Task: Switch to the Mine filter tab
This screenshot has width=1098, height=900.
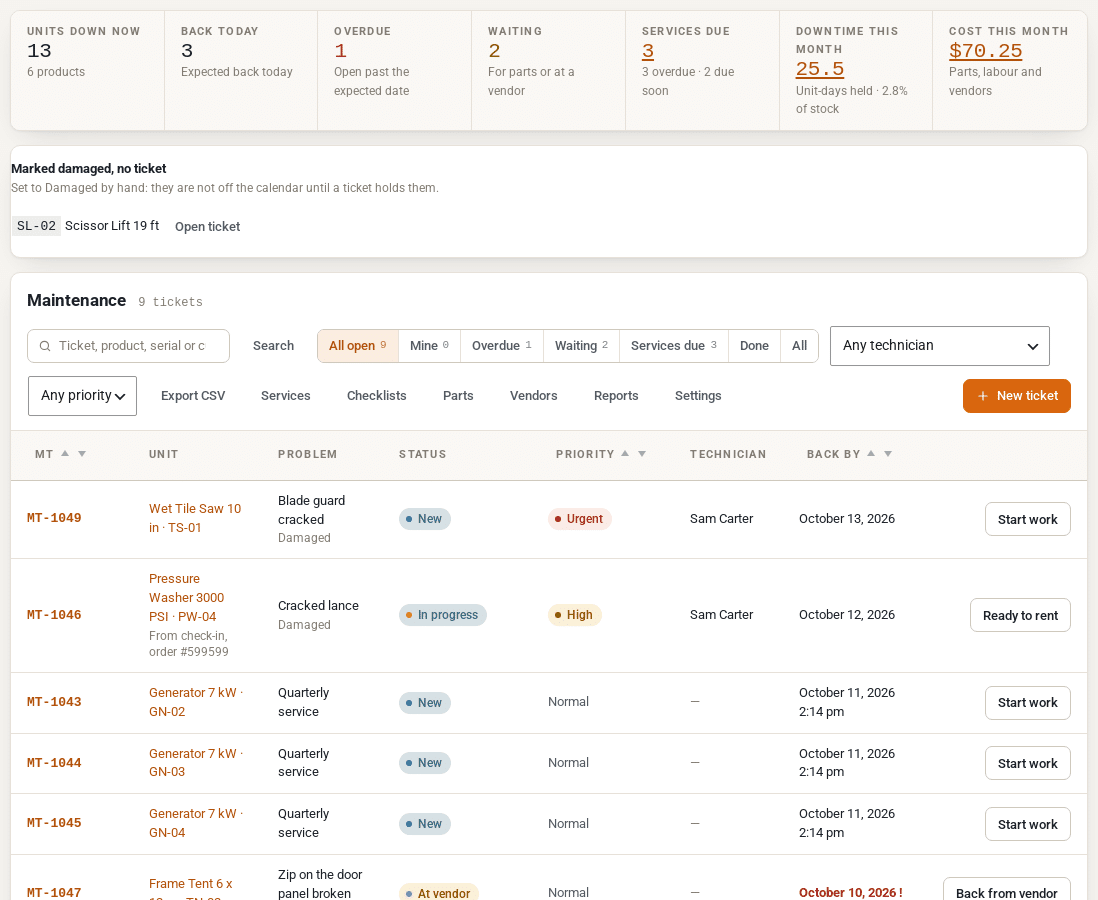Action: click(x=429, y=346)
